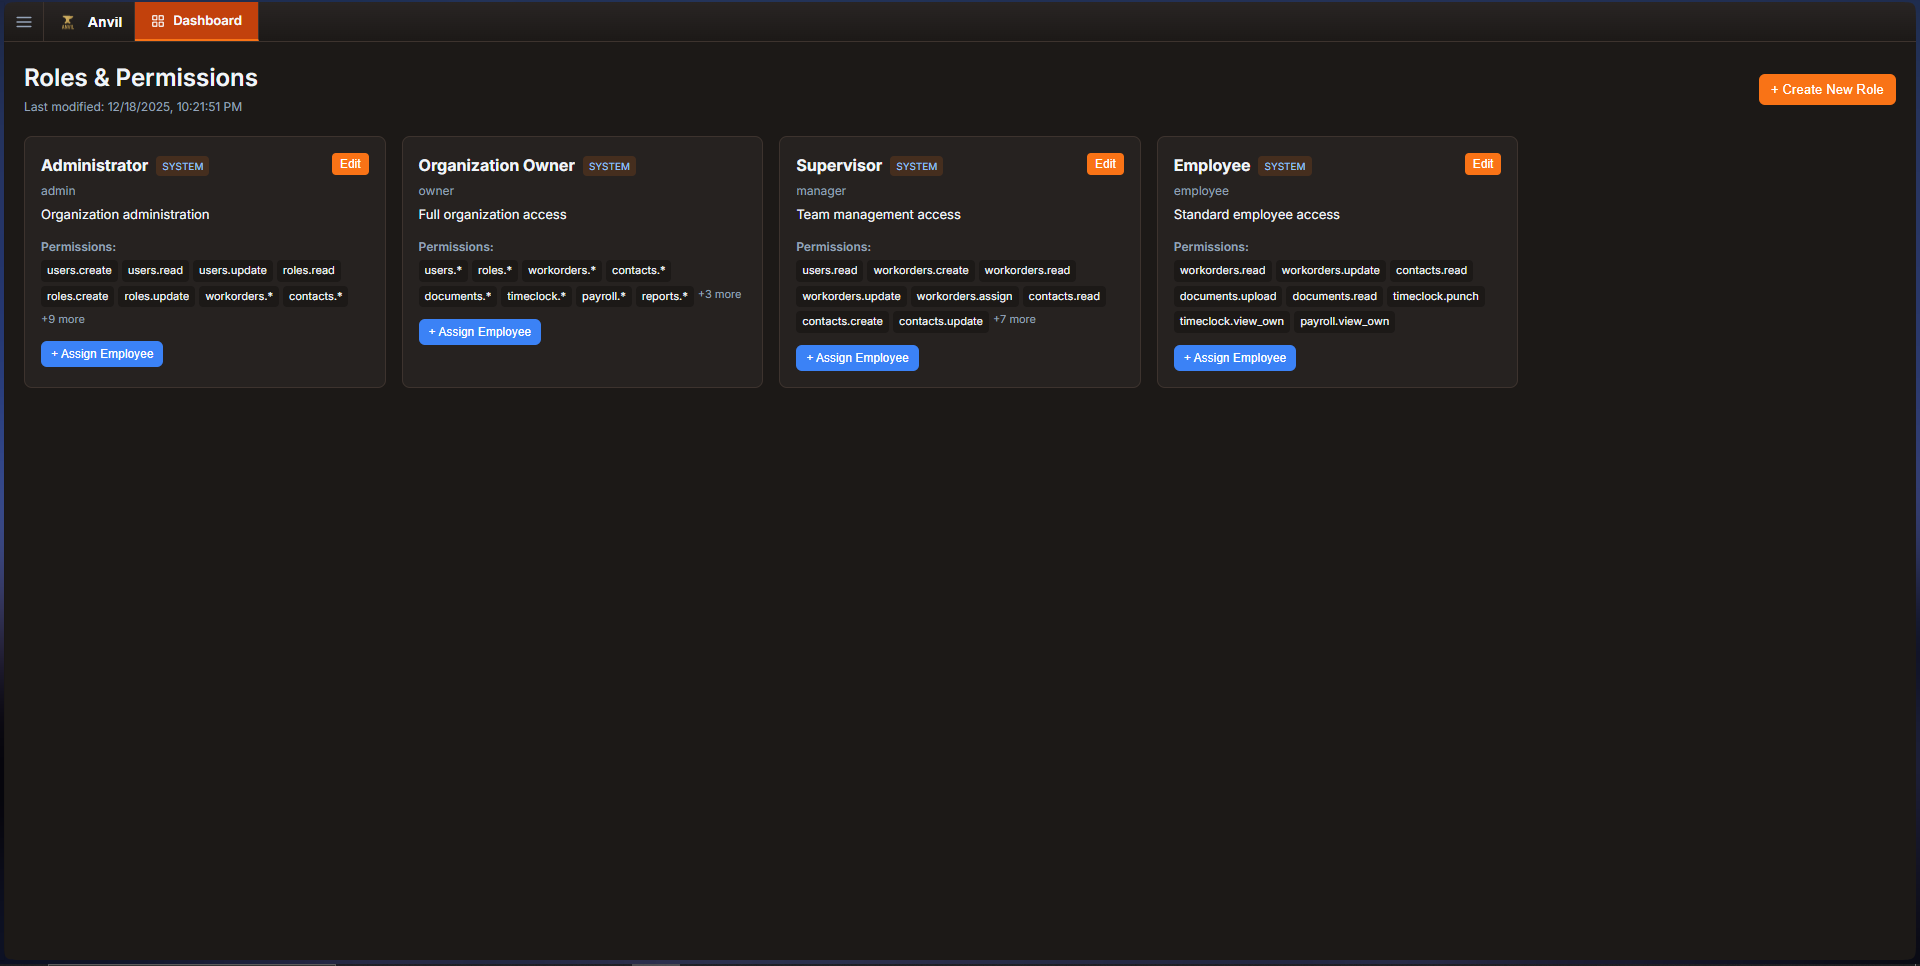Expand the +9 more permissions on Administrator
The image size is (1920, 966).
63,319
